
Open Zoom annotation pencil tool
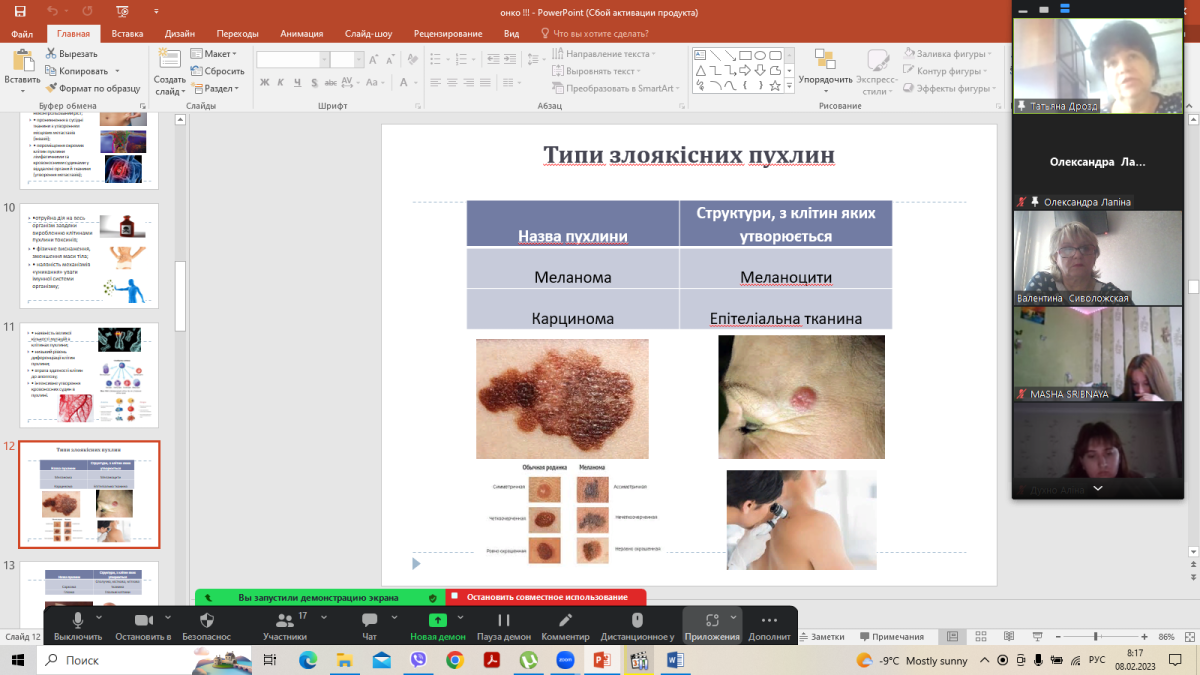(x=565, y=621)
